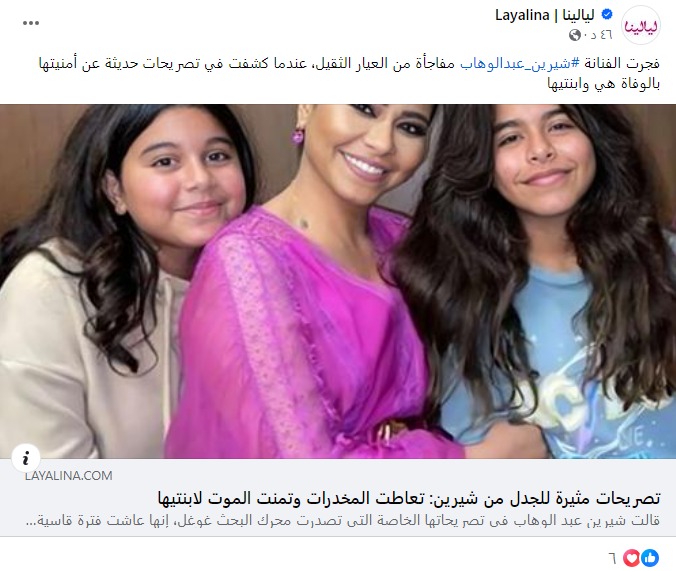This screenshot has width=676, height=571.
Task: Click the post caption text starting with فجرت الفنانة
Action: 349,73
